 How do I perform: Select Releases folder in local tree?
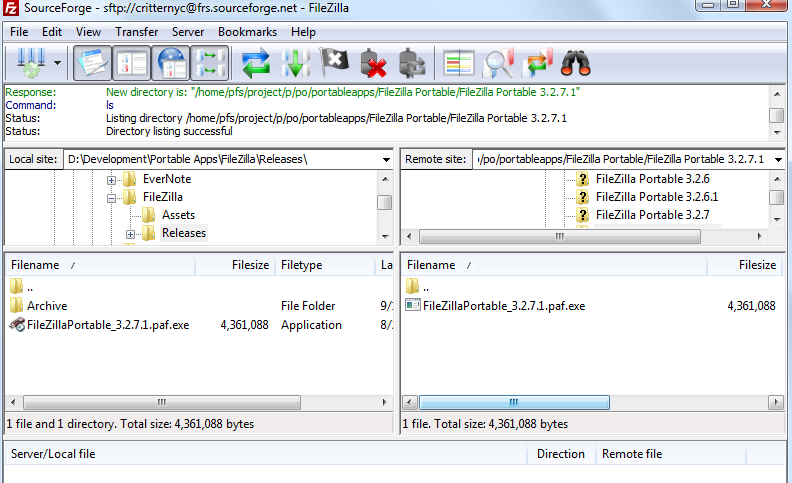(x=184, y=233)
